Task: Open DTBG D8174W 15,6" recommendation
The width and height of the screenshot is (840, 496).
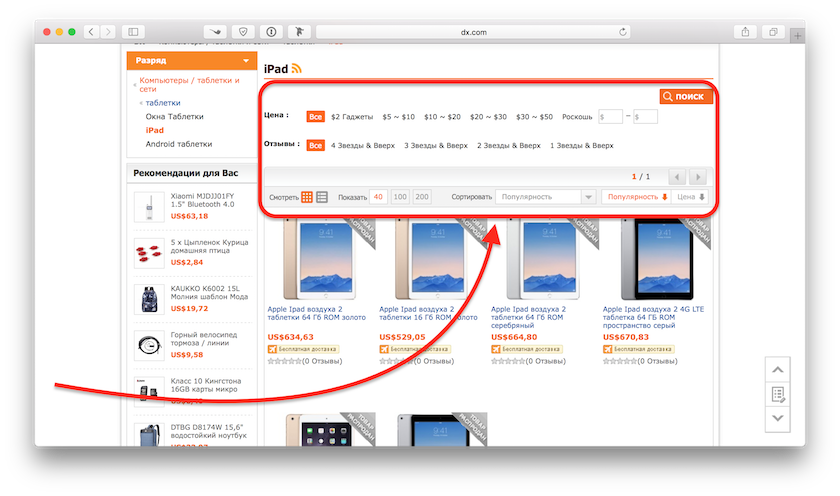Action: [x=208, y=431]
